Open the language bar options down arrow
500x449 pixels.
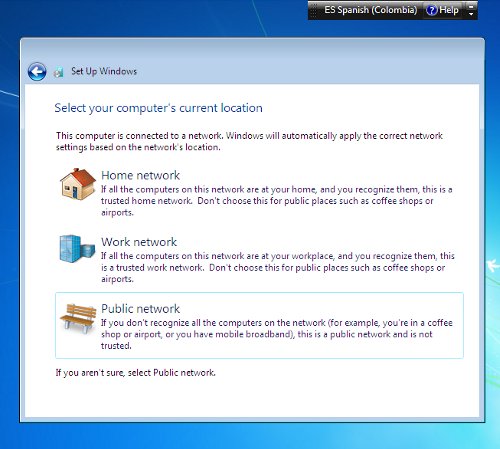471,14
